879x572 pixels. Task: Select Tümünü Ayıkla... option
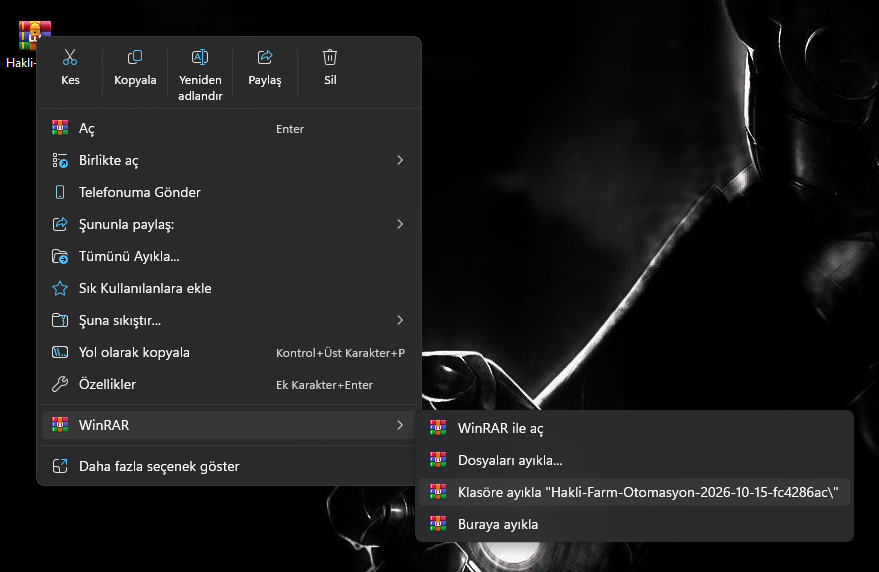230,256
